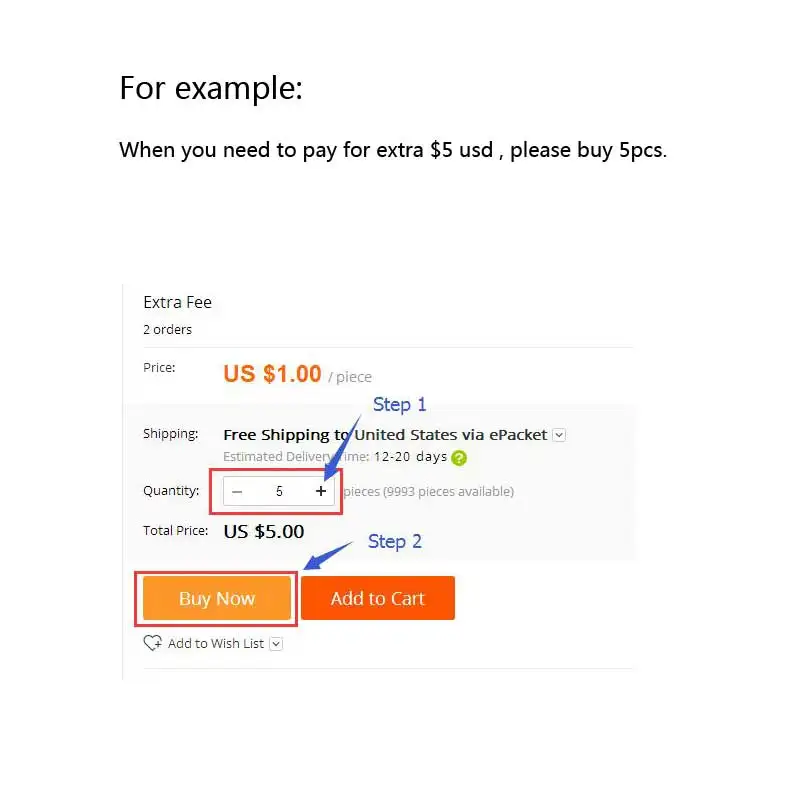Click the US $5.00 total price
Screen dimensions: 800x800
pos(264,531)
